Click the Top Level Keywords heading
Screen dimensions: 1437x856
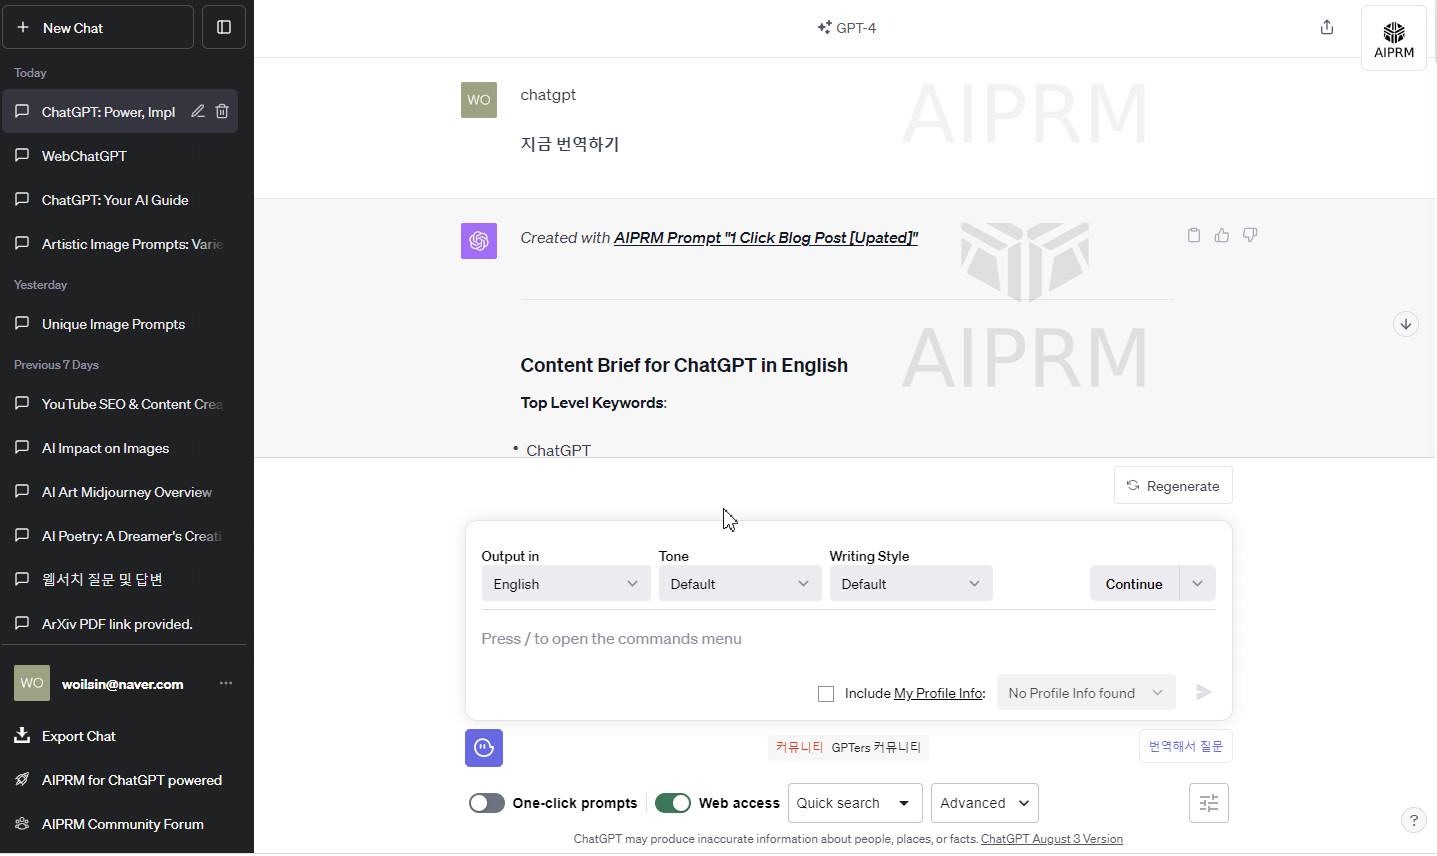click(x=593, y=403)
